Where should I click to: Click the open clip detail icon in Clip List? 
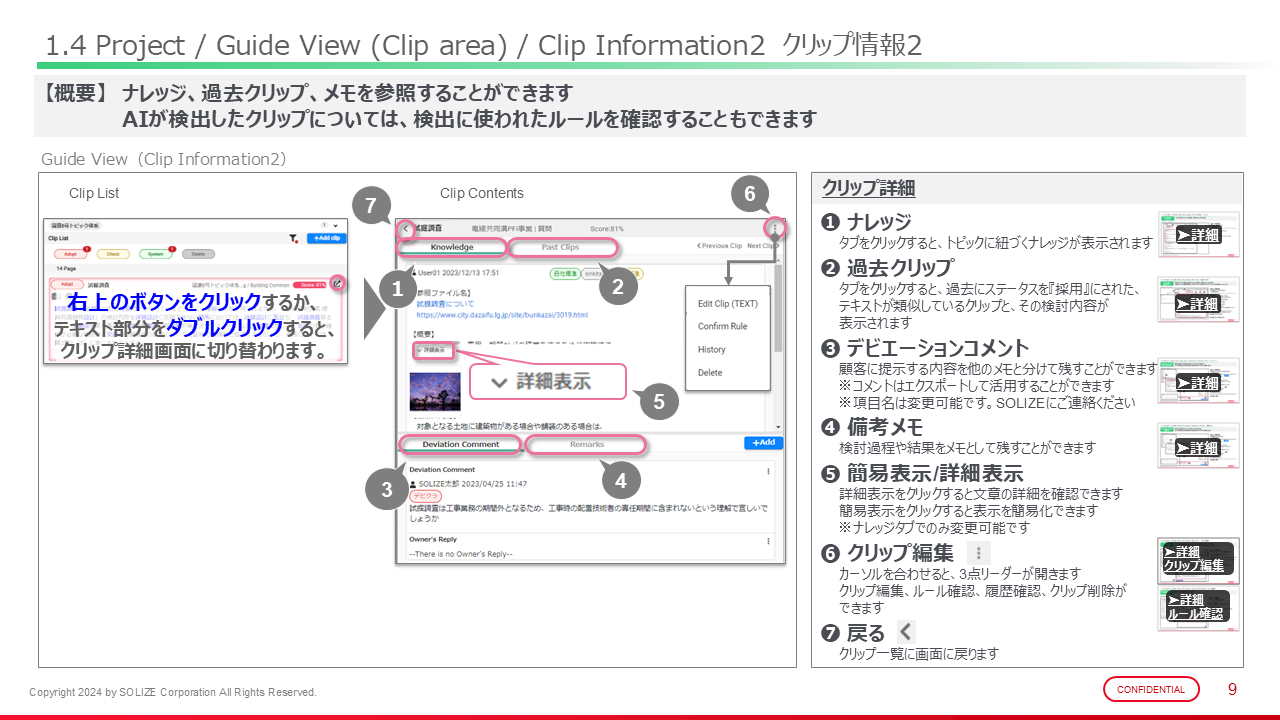pyautogui.click(x=338, y=284)
